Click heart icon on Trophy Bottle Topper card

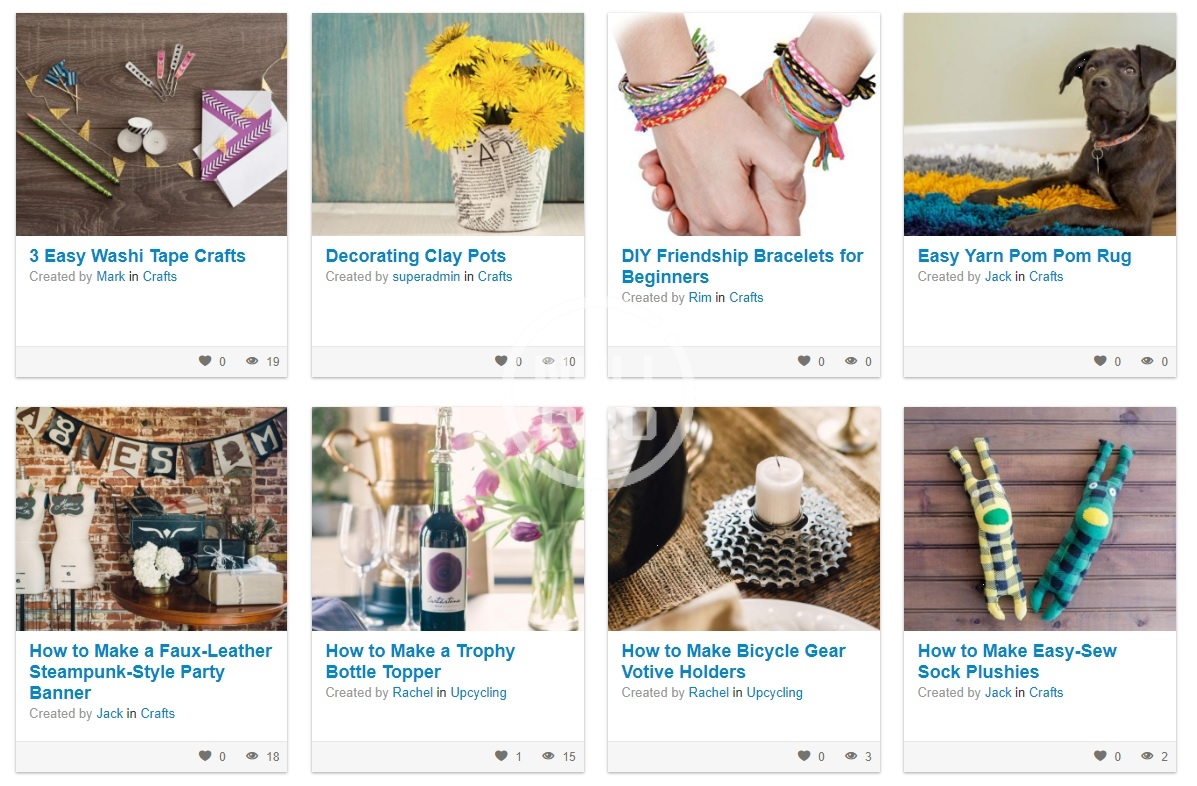click(x=501, y=756)
